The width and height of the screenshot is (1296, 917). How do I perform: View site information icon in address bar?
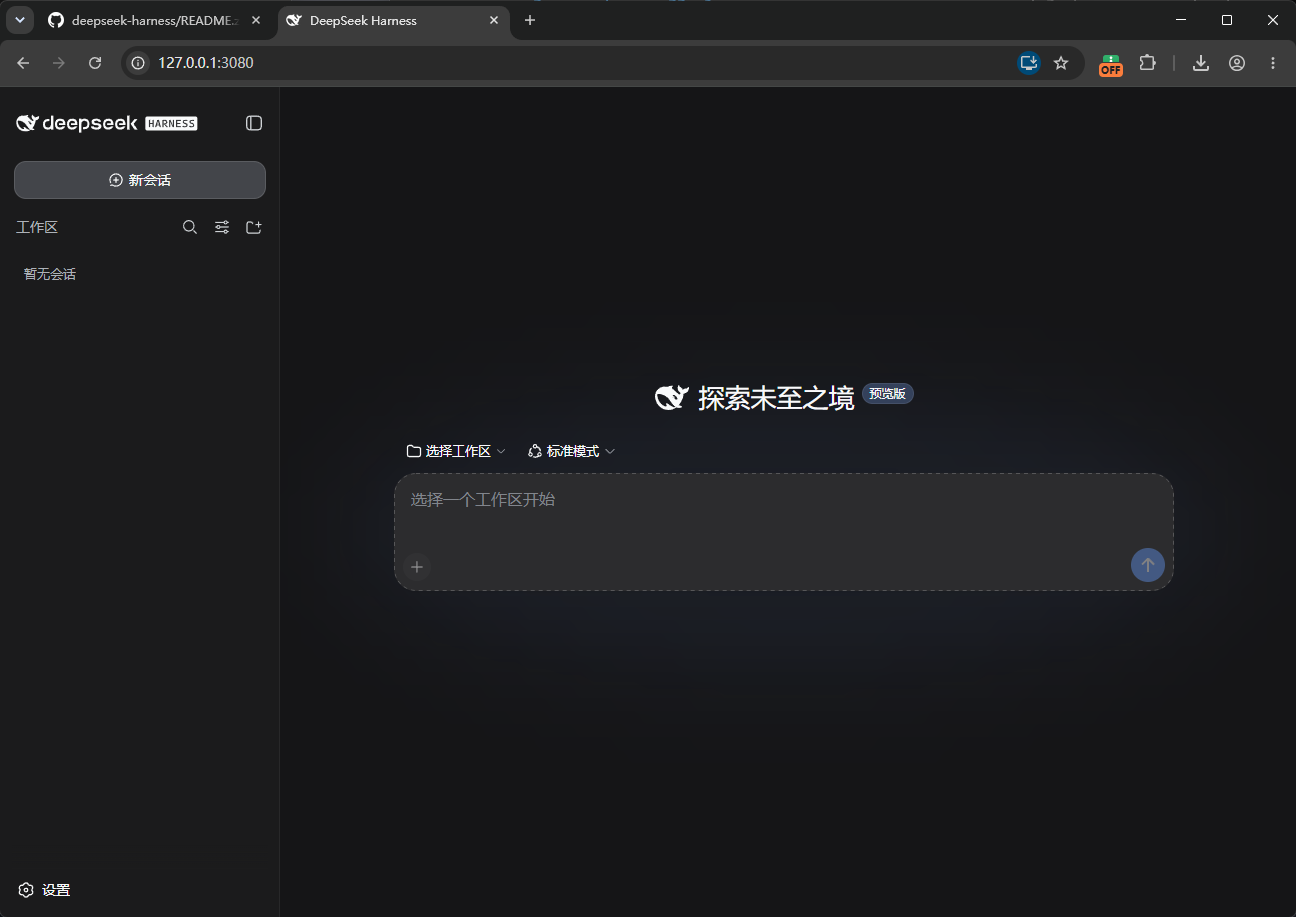[x=139, y=63]
